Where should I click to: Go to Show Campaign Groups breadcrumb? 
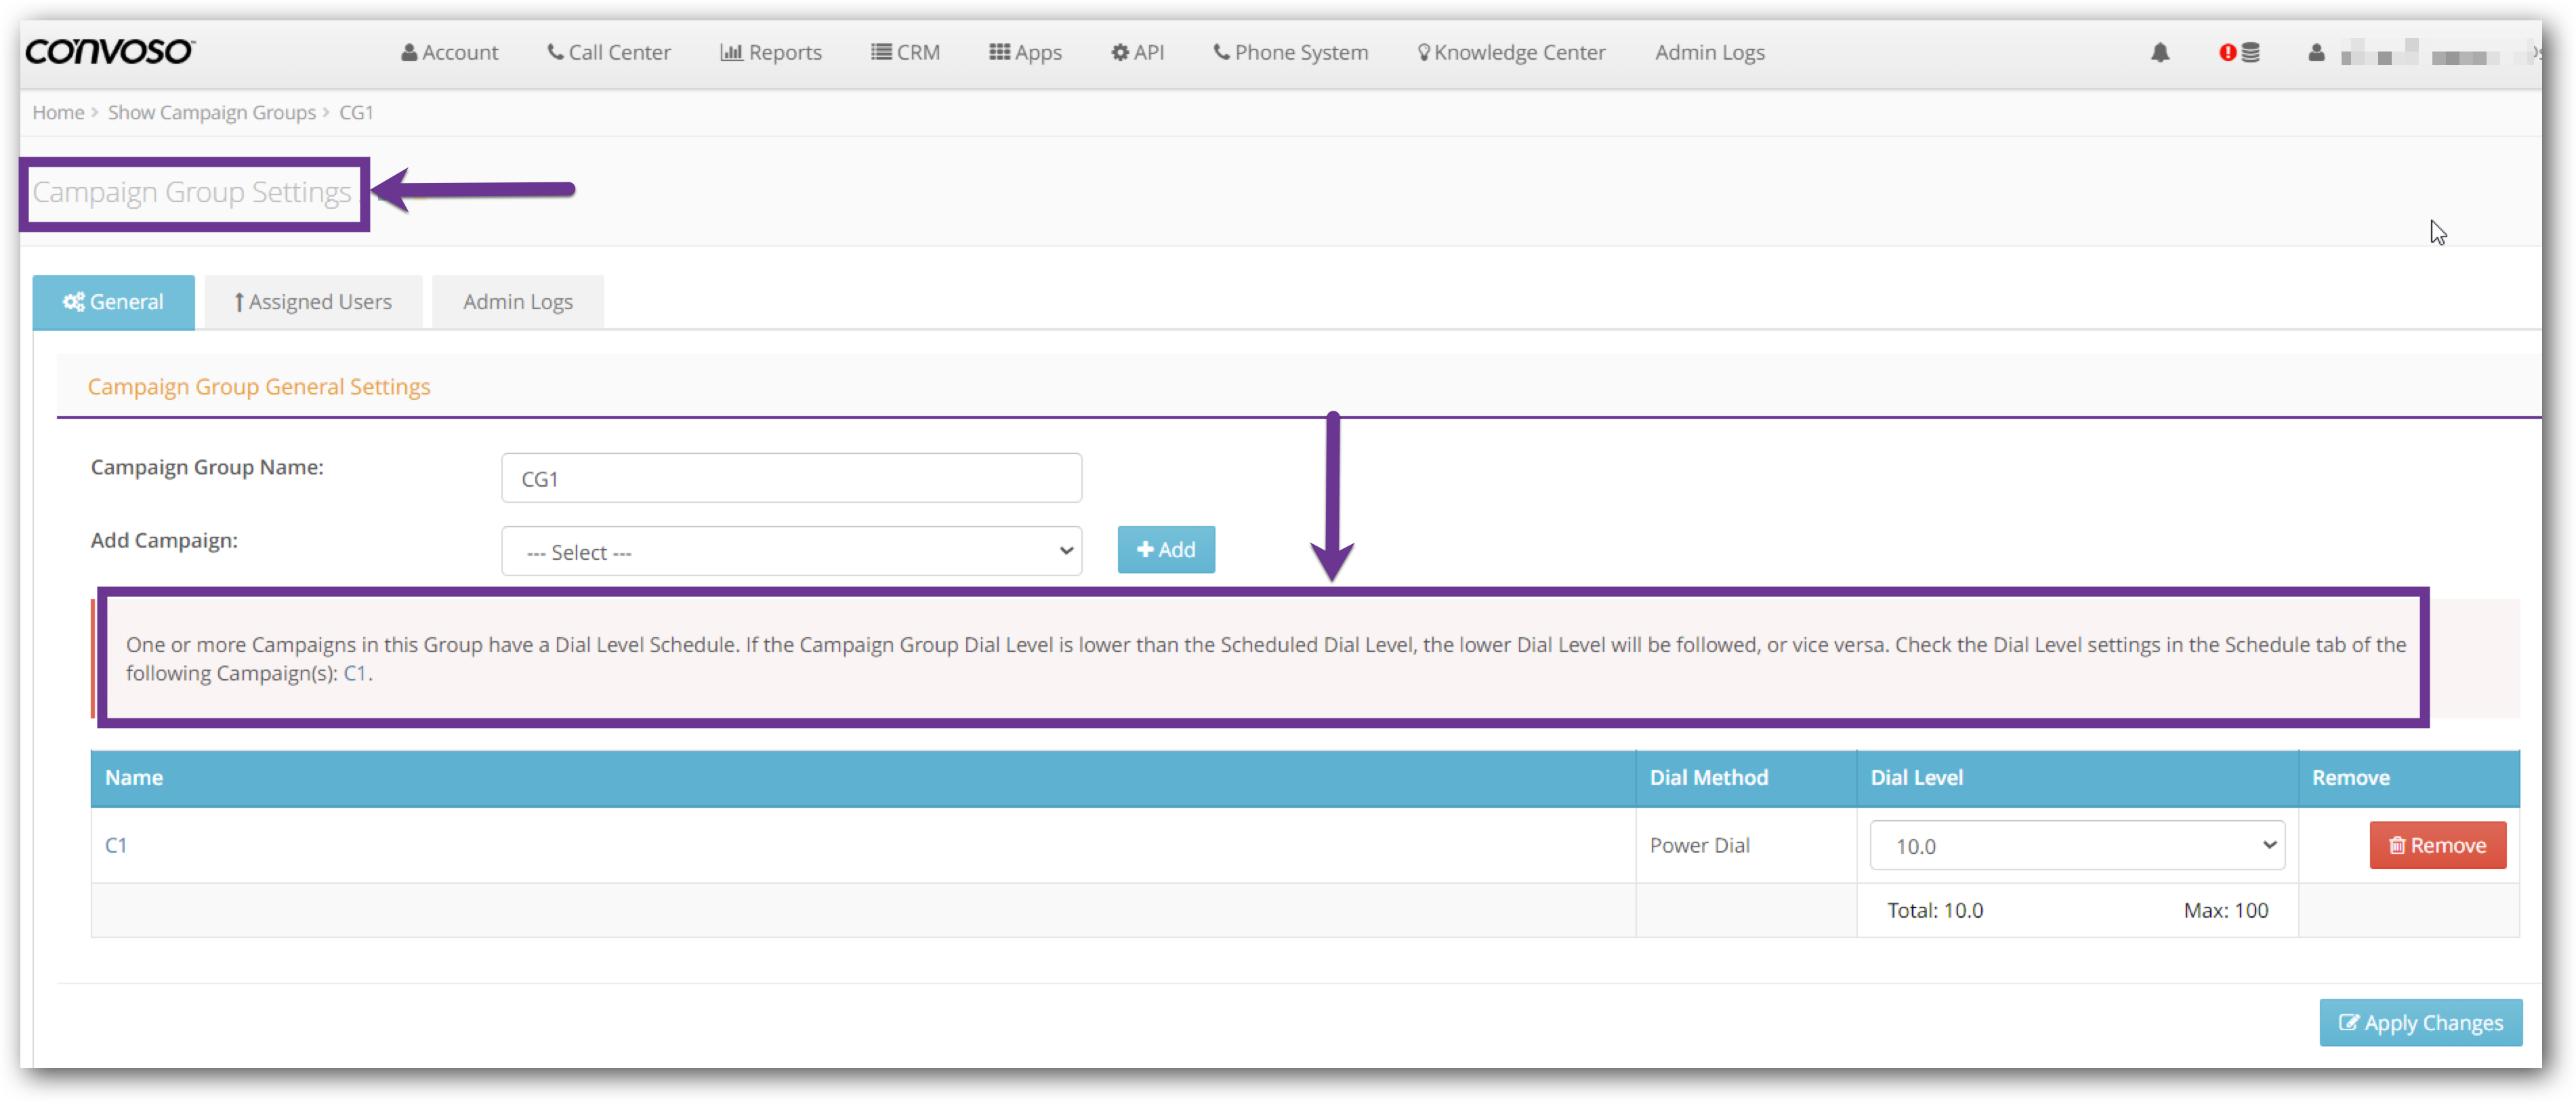(212, 112)
